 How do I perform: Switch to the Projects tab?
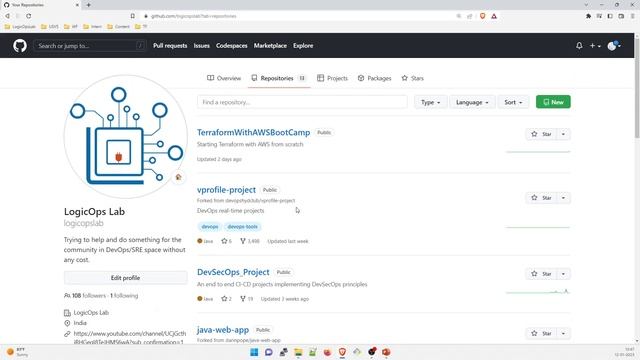click(x=332, y=78)
